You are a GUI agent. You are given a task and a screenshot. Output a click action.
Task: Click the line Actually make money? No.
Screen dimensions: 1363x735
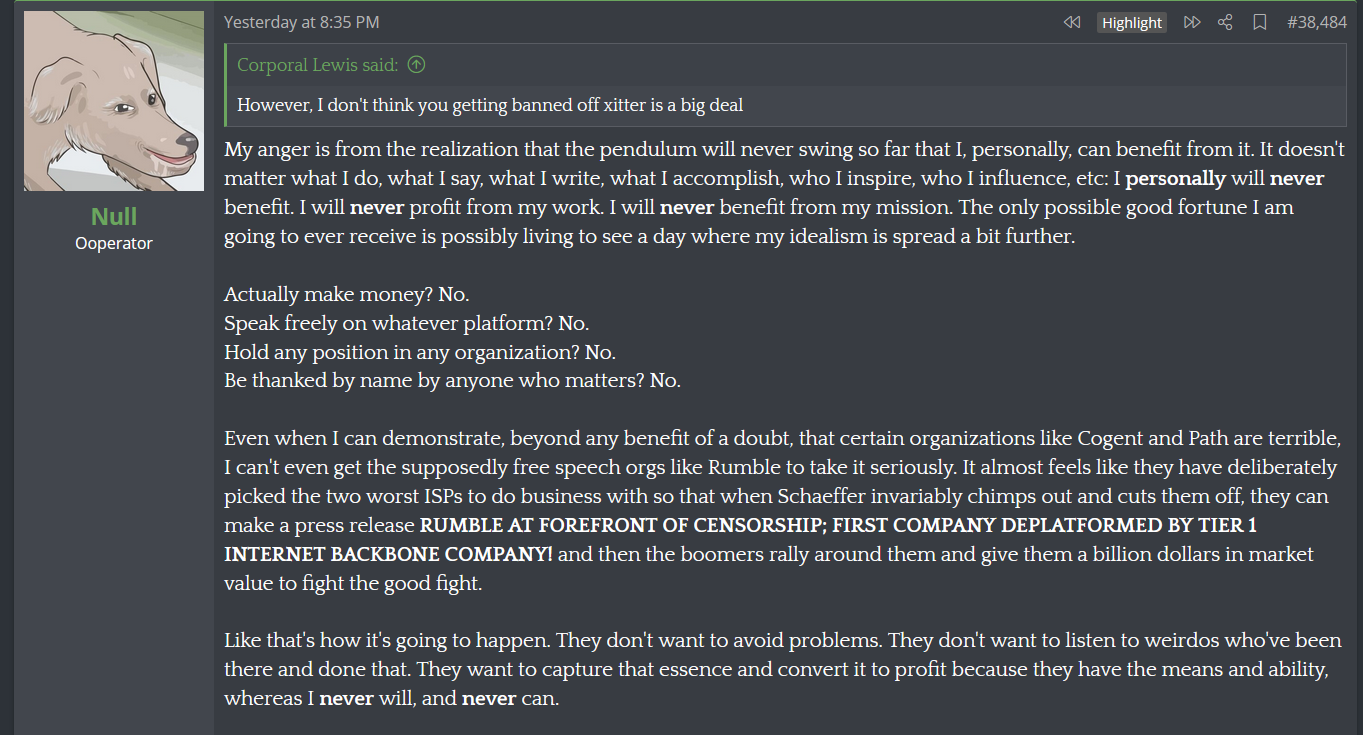coord(346,294)
